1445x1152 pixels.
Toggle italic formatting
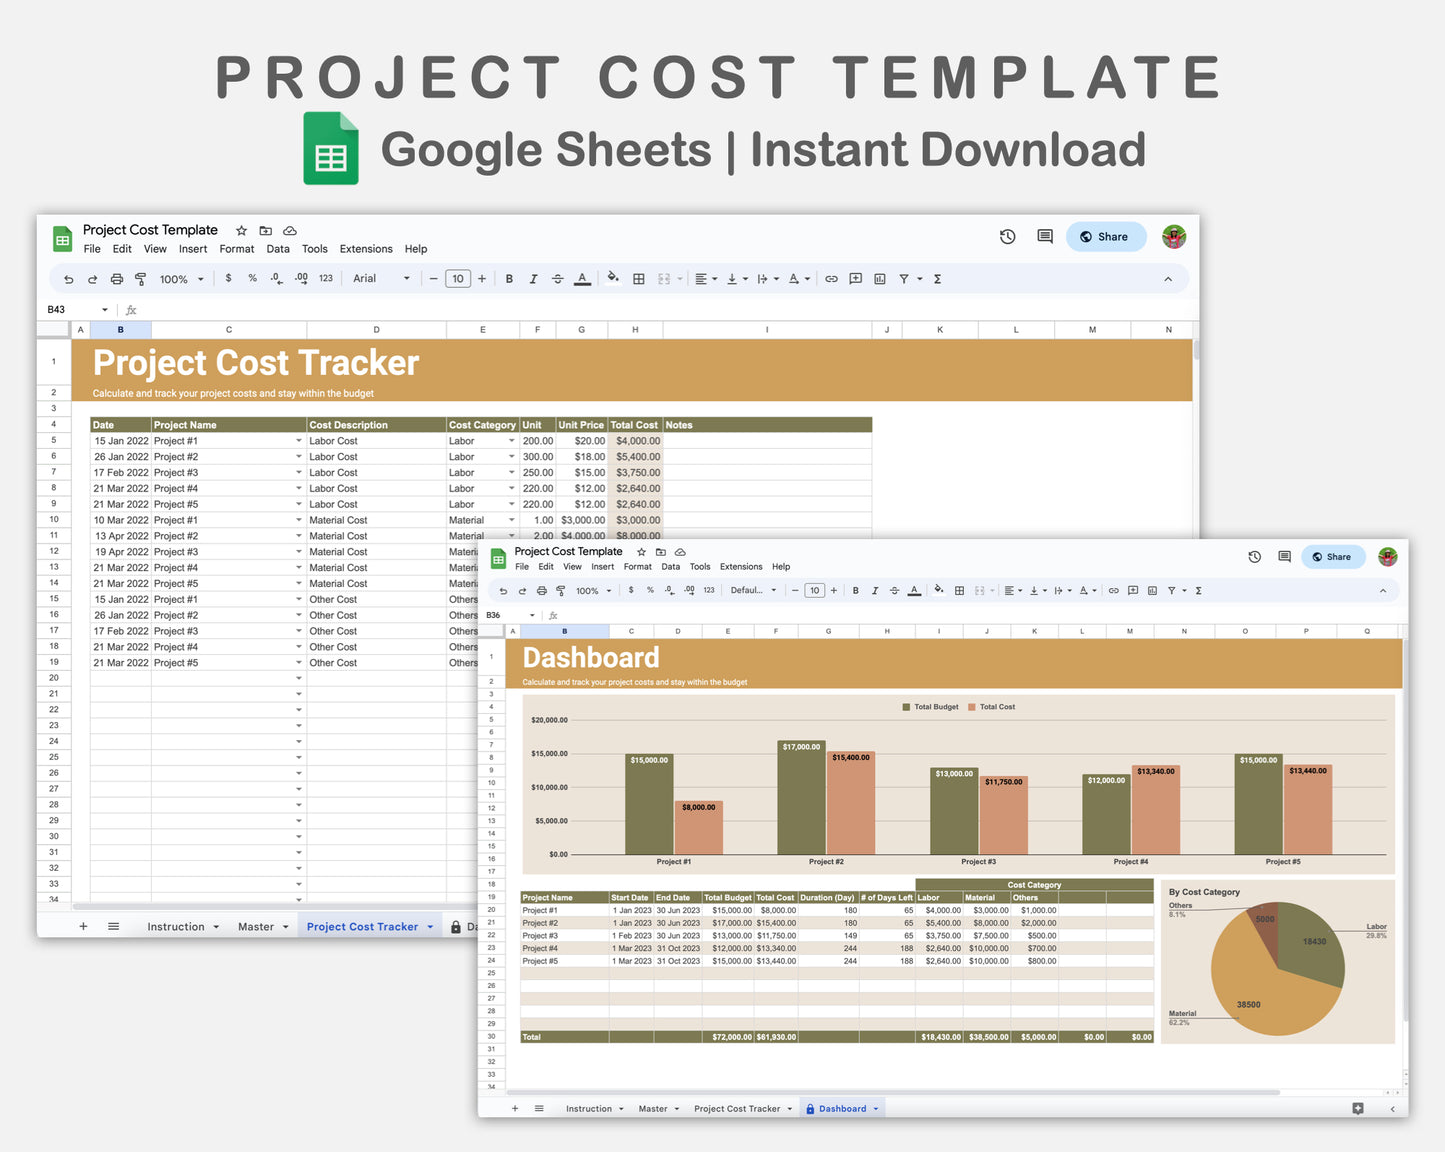click(x=533, y=279)
